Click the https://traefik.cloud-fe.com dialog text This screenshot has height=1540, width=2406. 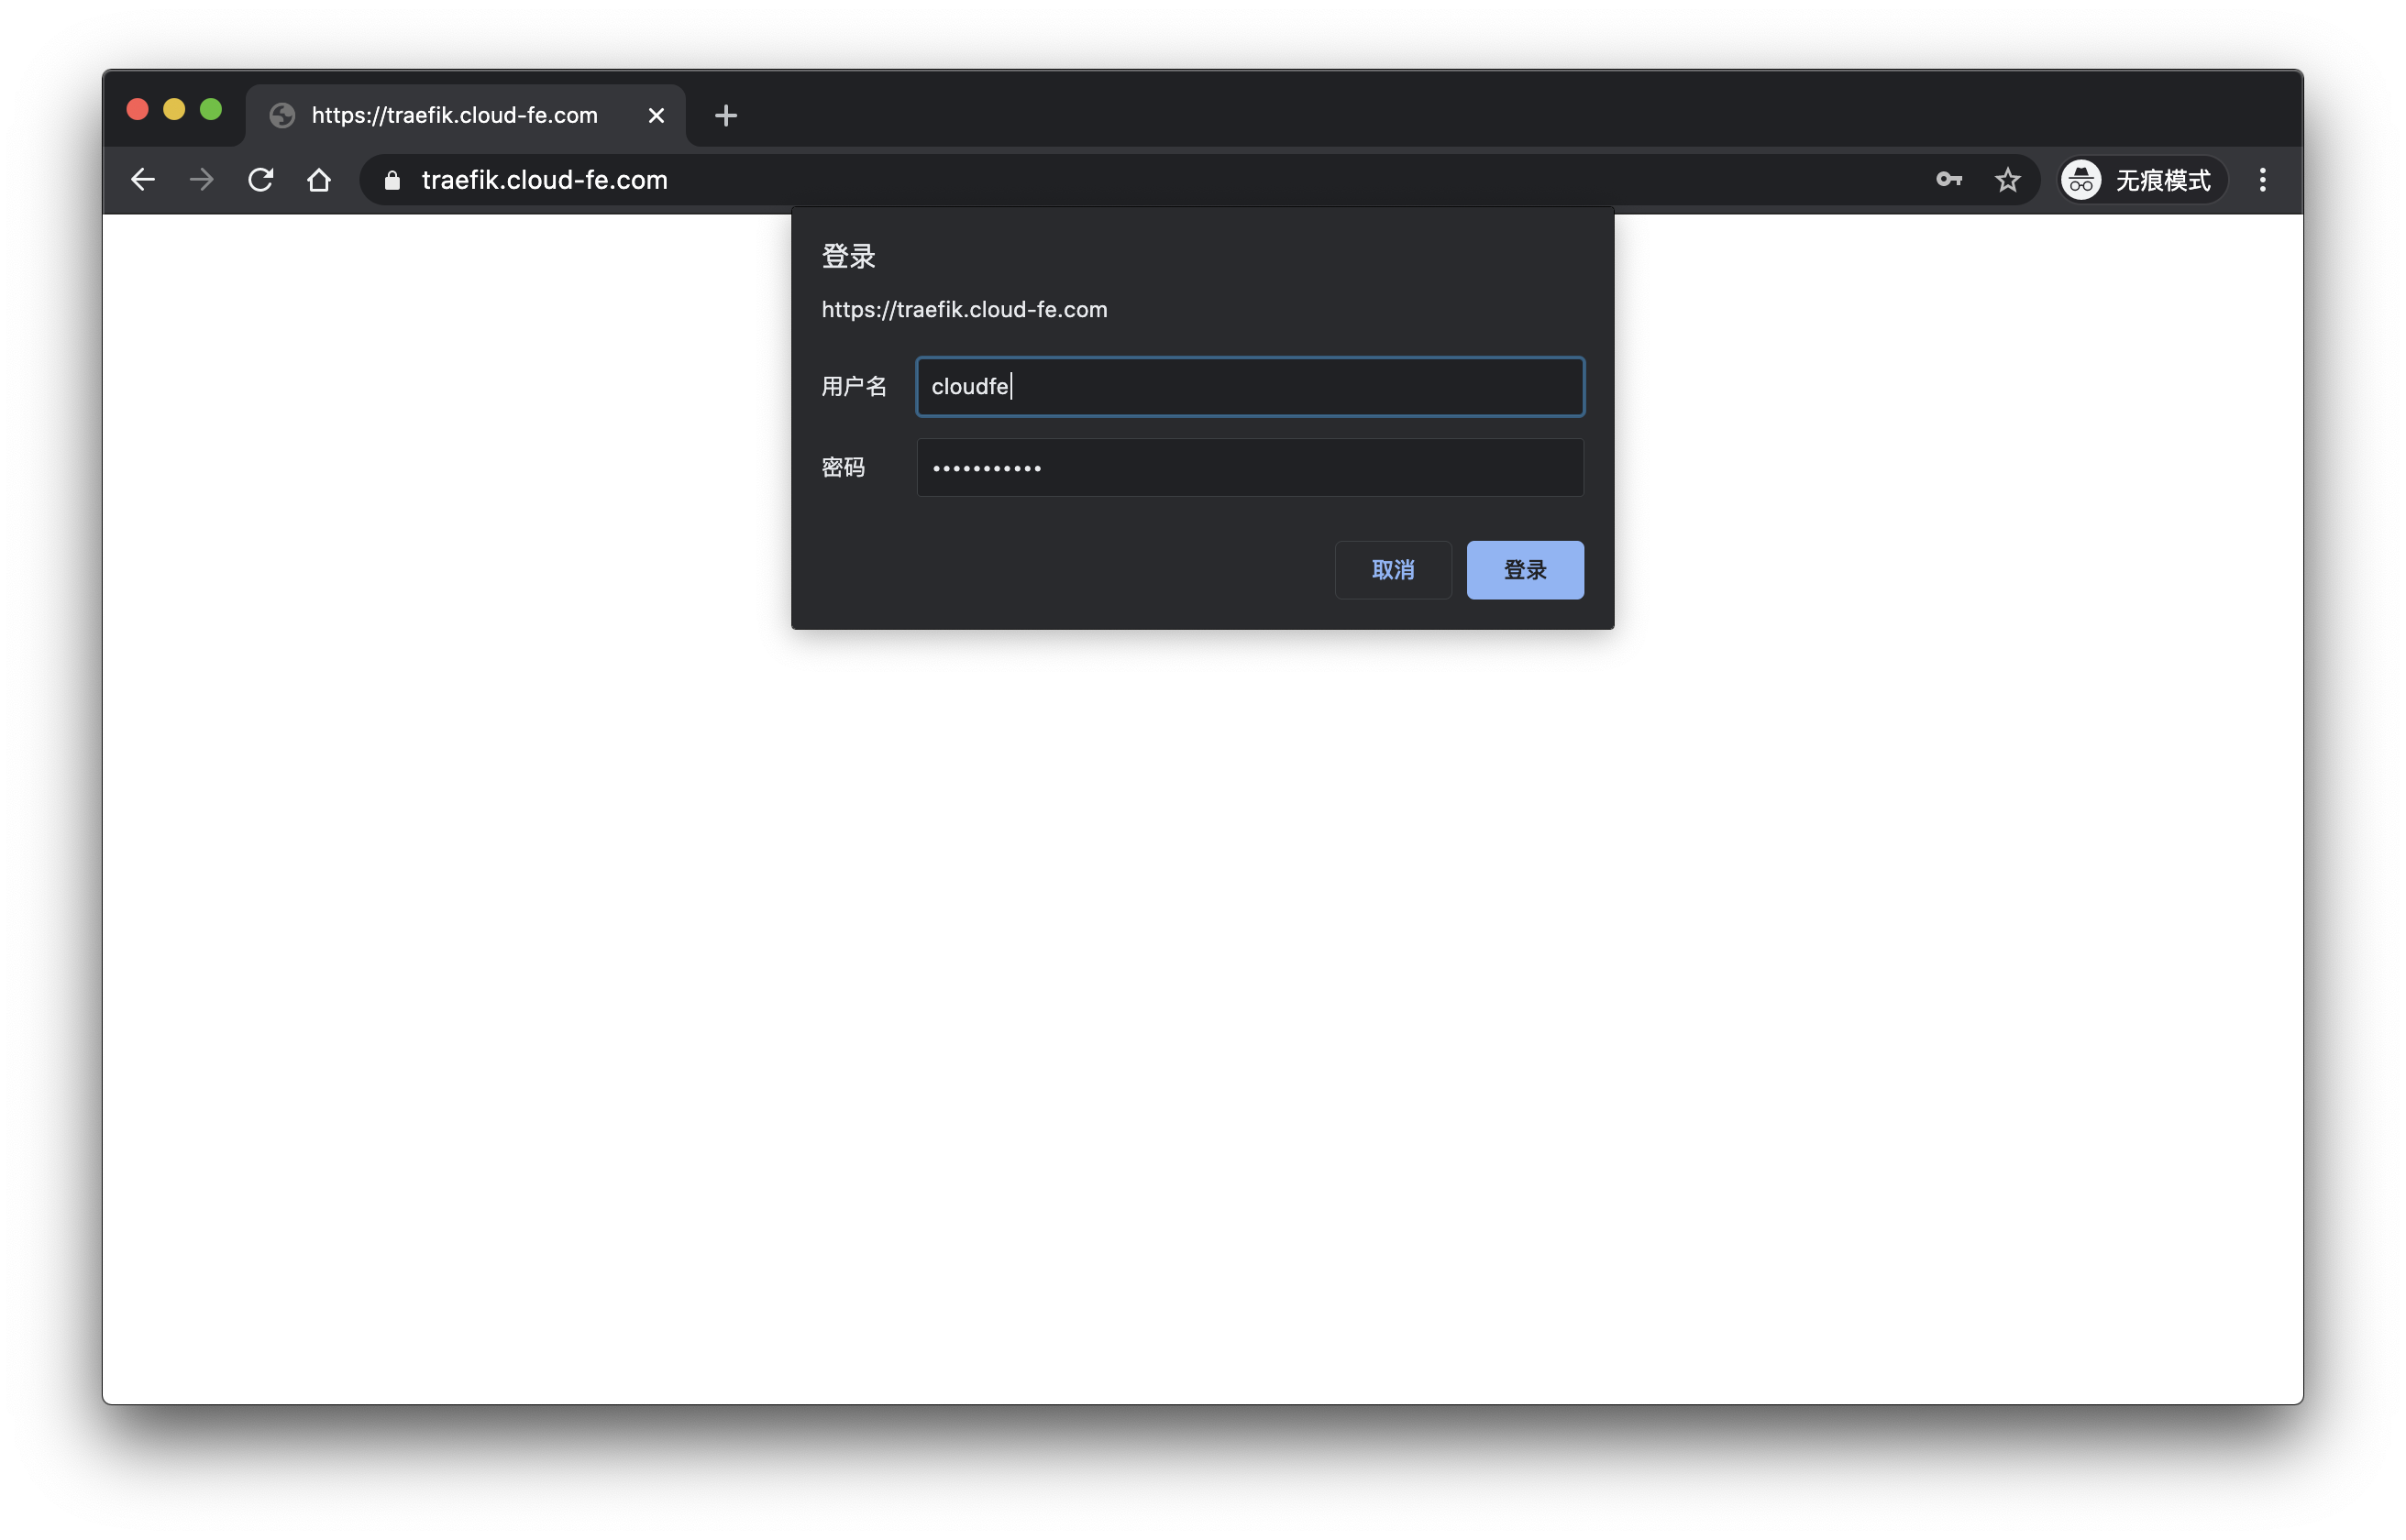(x=964, y=310)
